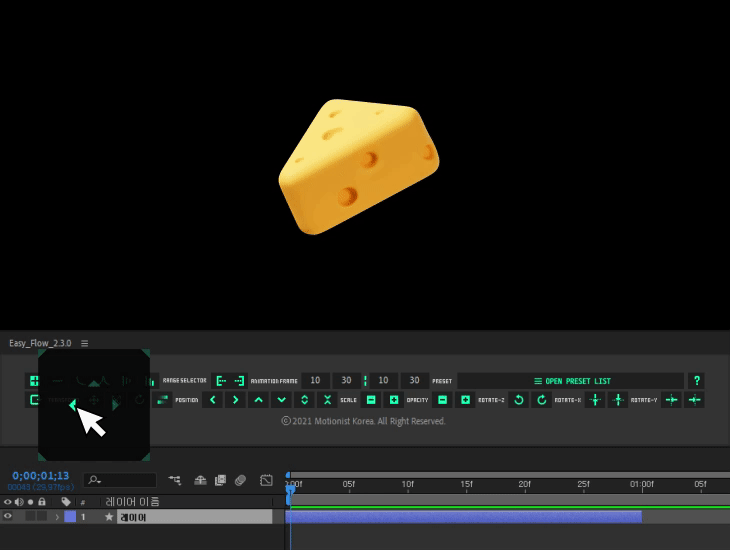Click the first Rotate-Y icon after its label
Image resolution: width=730 pixels, height=550 pixels.
point(671,400)
